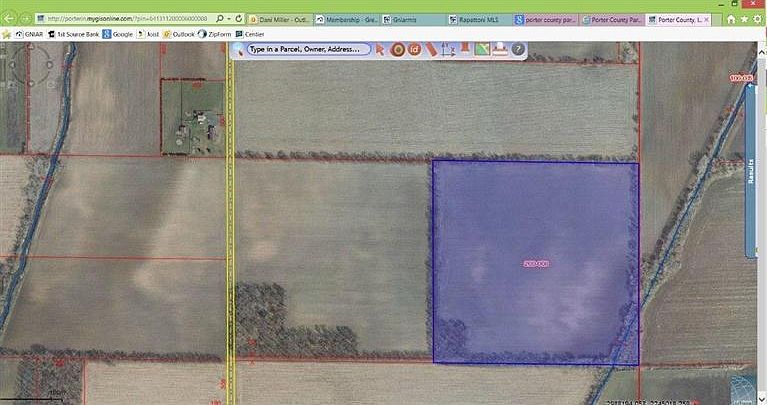
Task: Open the Google bookmark
Action: (118, 34)
